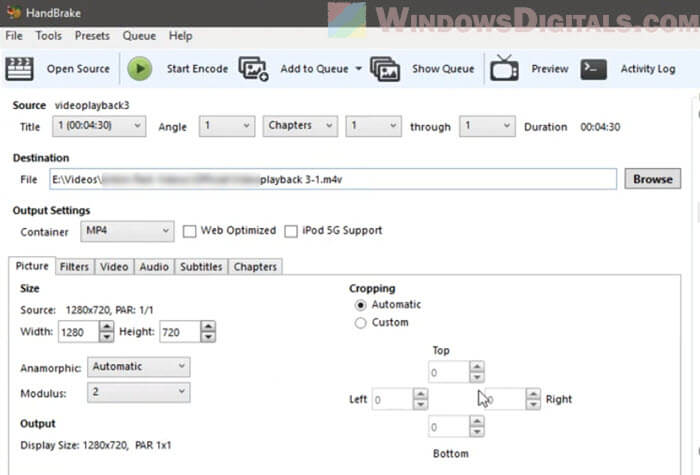Switch to the Chapters tab
The height and width of the screenshot is (475, 700).
(255, 267)
